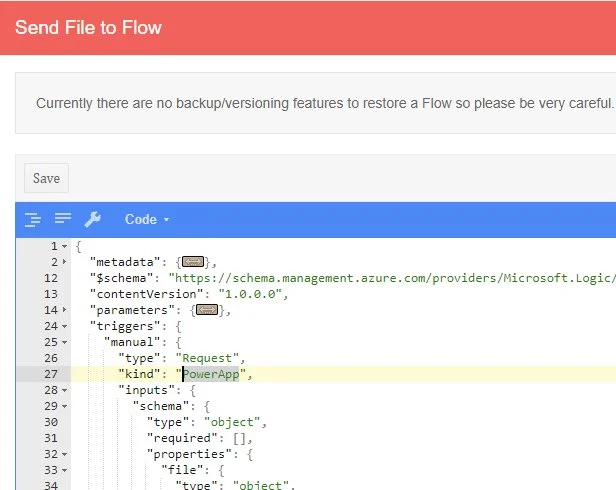Image resolution: width=616 pixels, height=490 pixels.
Task: Collapse the root object at line 1
Action: (x=65, y=246)
